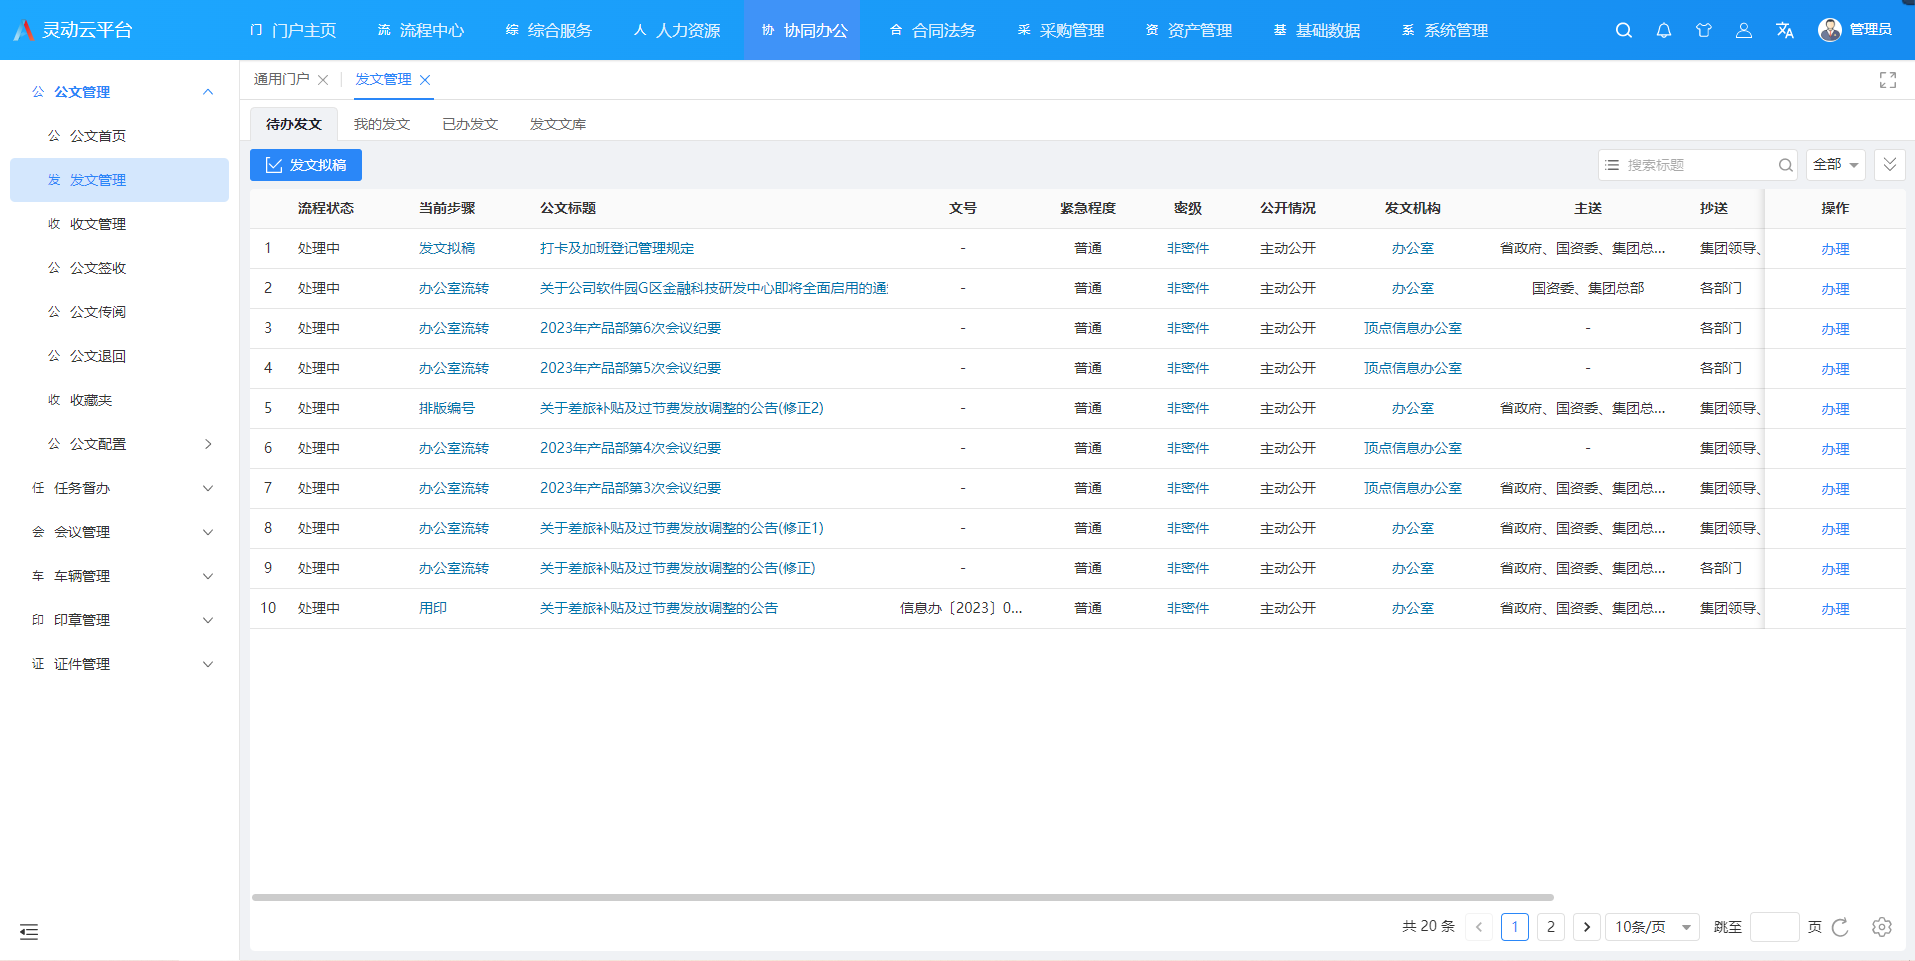This screenshot has width=1915, height=961.
Task: Expand the advanced filter double-chevron button
Action: tap(1889, 165)
